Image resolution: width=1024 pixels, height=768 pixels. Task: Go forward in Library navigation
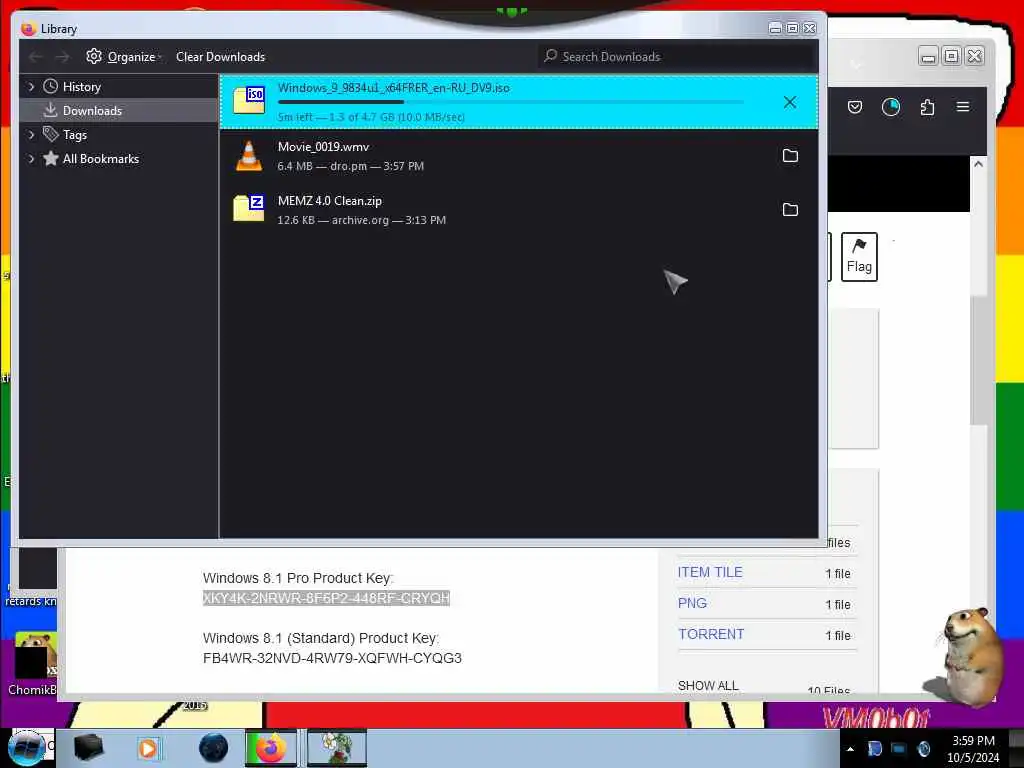62,57
